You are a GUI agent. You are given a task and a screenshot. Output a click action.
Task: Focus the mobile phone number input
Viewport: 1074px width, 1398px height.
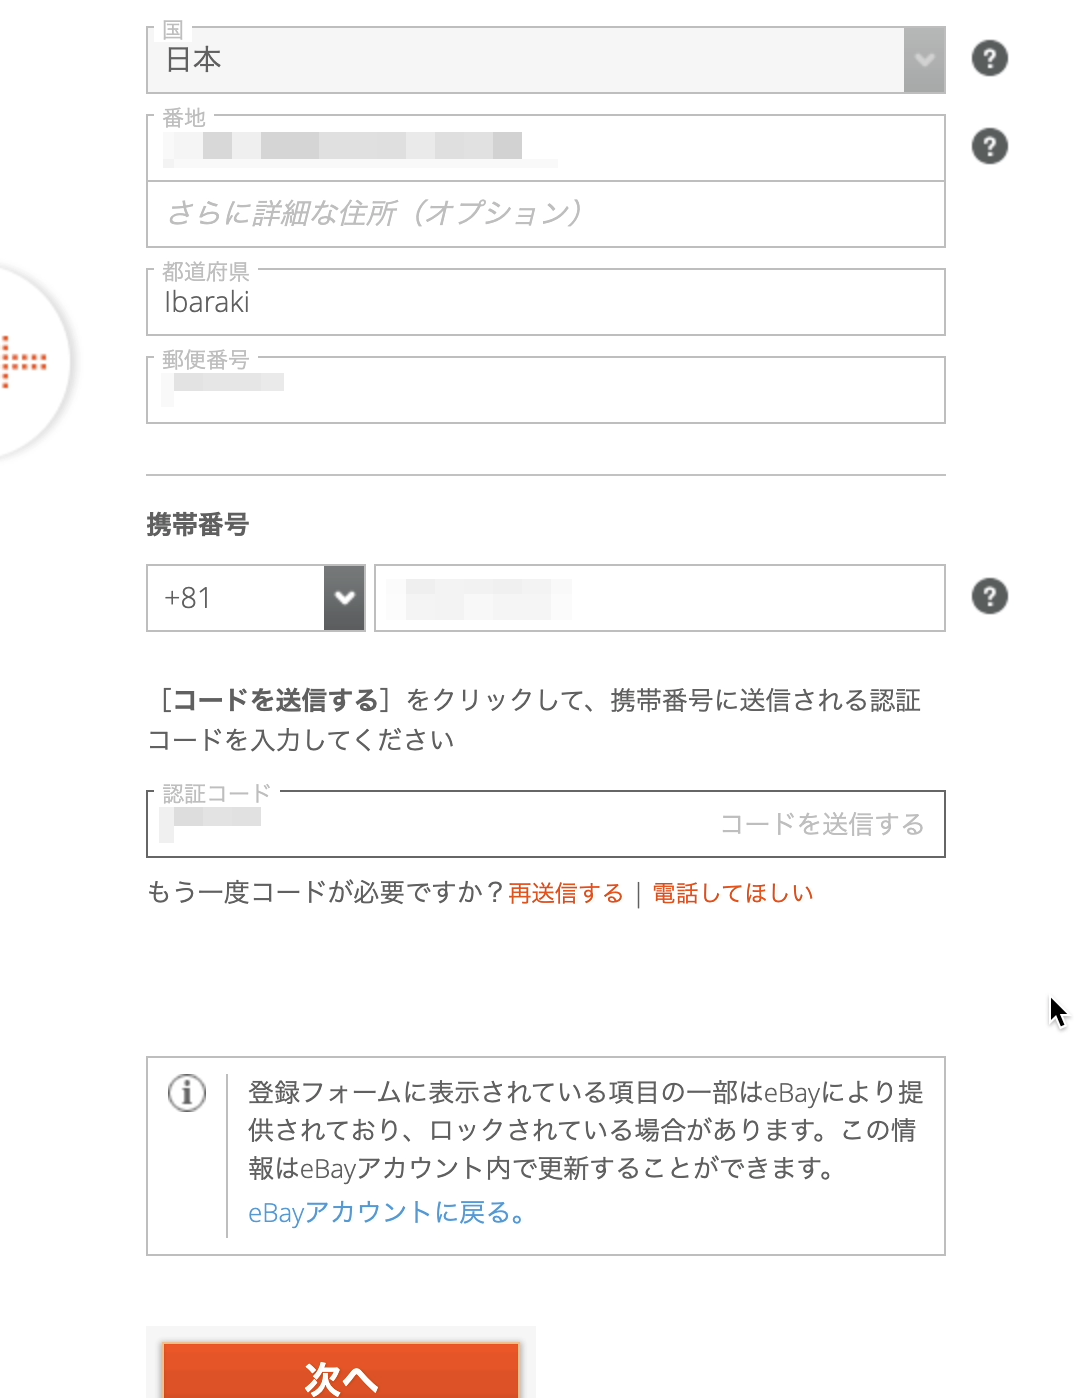click(x=660, y=598)
